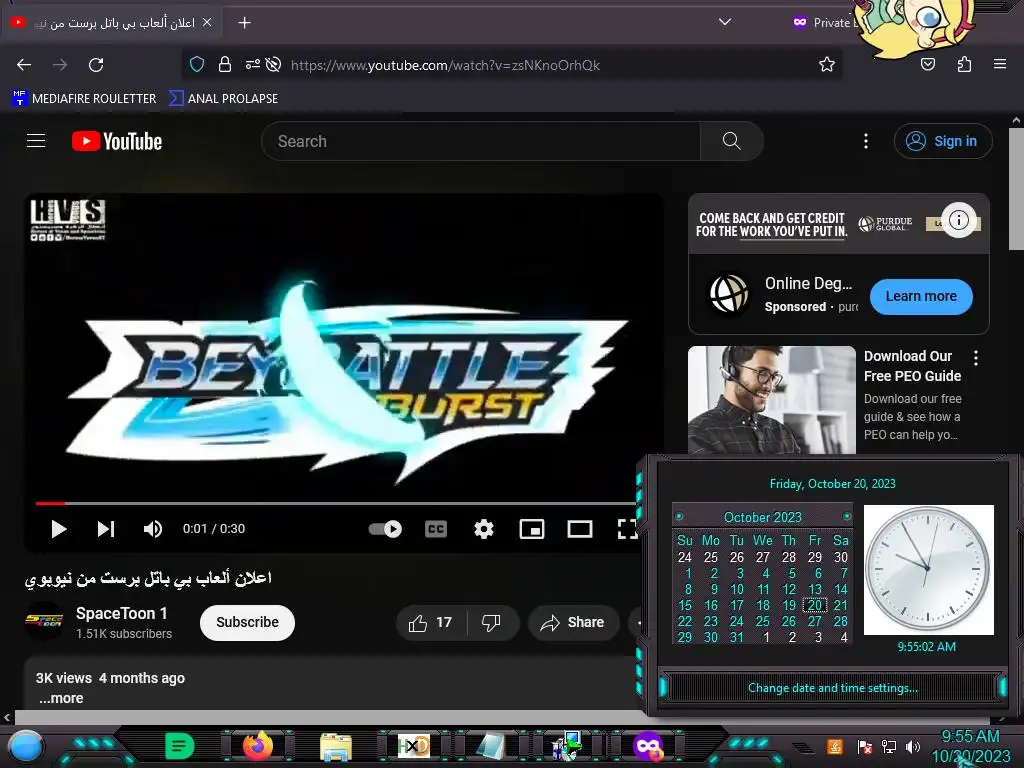Open the volume speaker tray icon
The height and width of the screenshot is (768, 1024).
tap(913, 746)
